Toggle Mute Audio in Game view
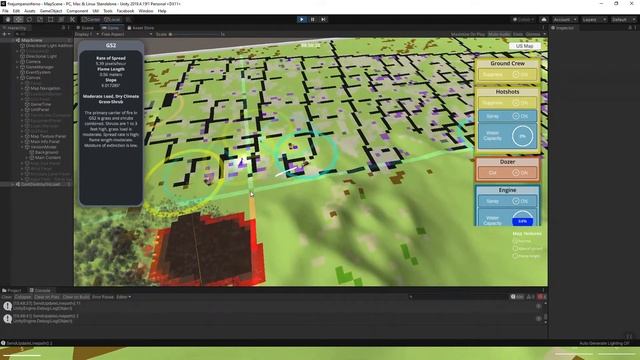Screen dimensions: 640x360 tap(499, 34)
